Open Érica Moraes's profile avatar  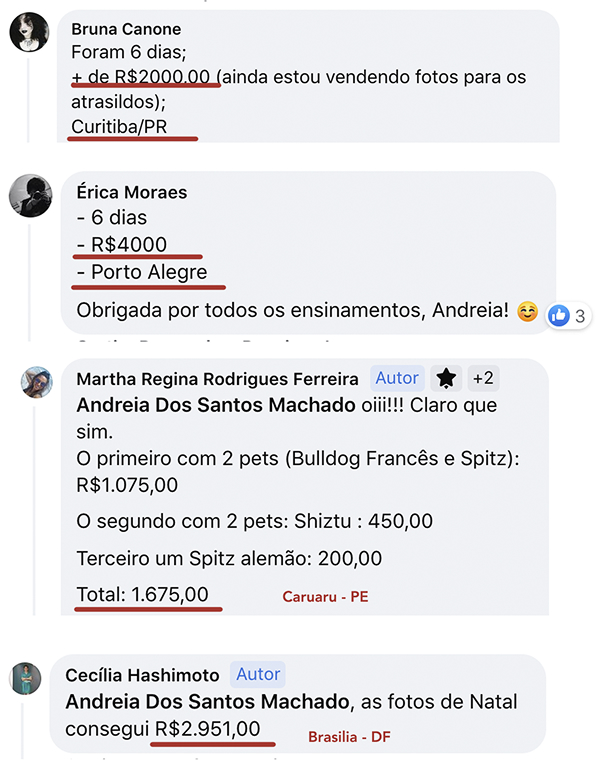pos(30,195)
